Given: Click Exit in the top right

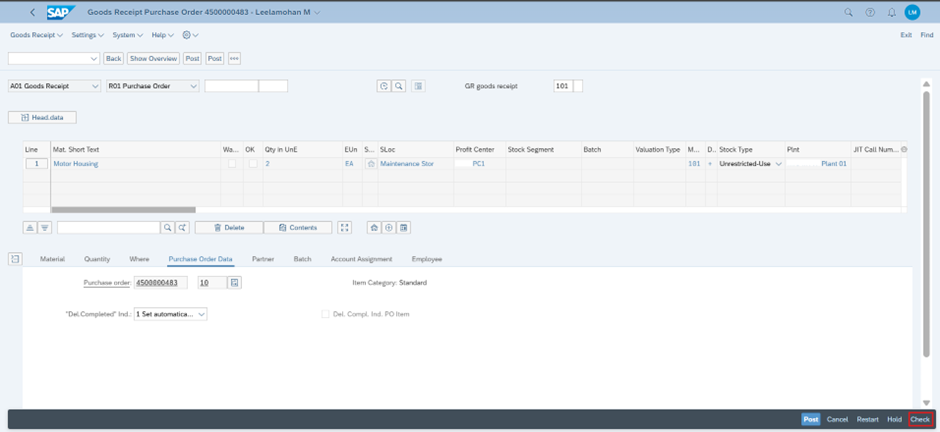Looking at the screenshot, I should point(906,35).
